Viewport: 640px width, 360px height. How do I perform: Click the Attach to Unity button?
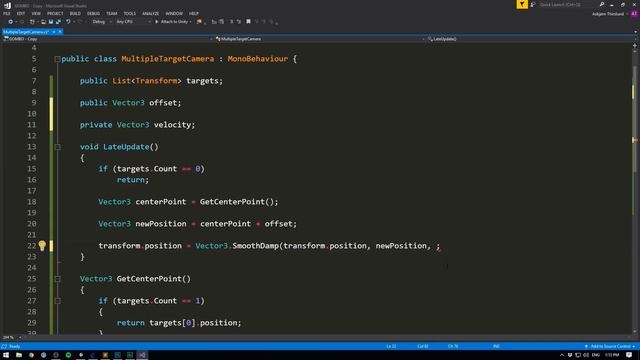[173, 22]
